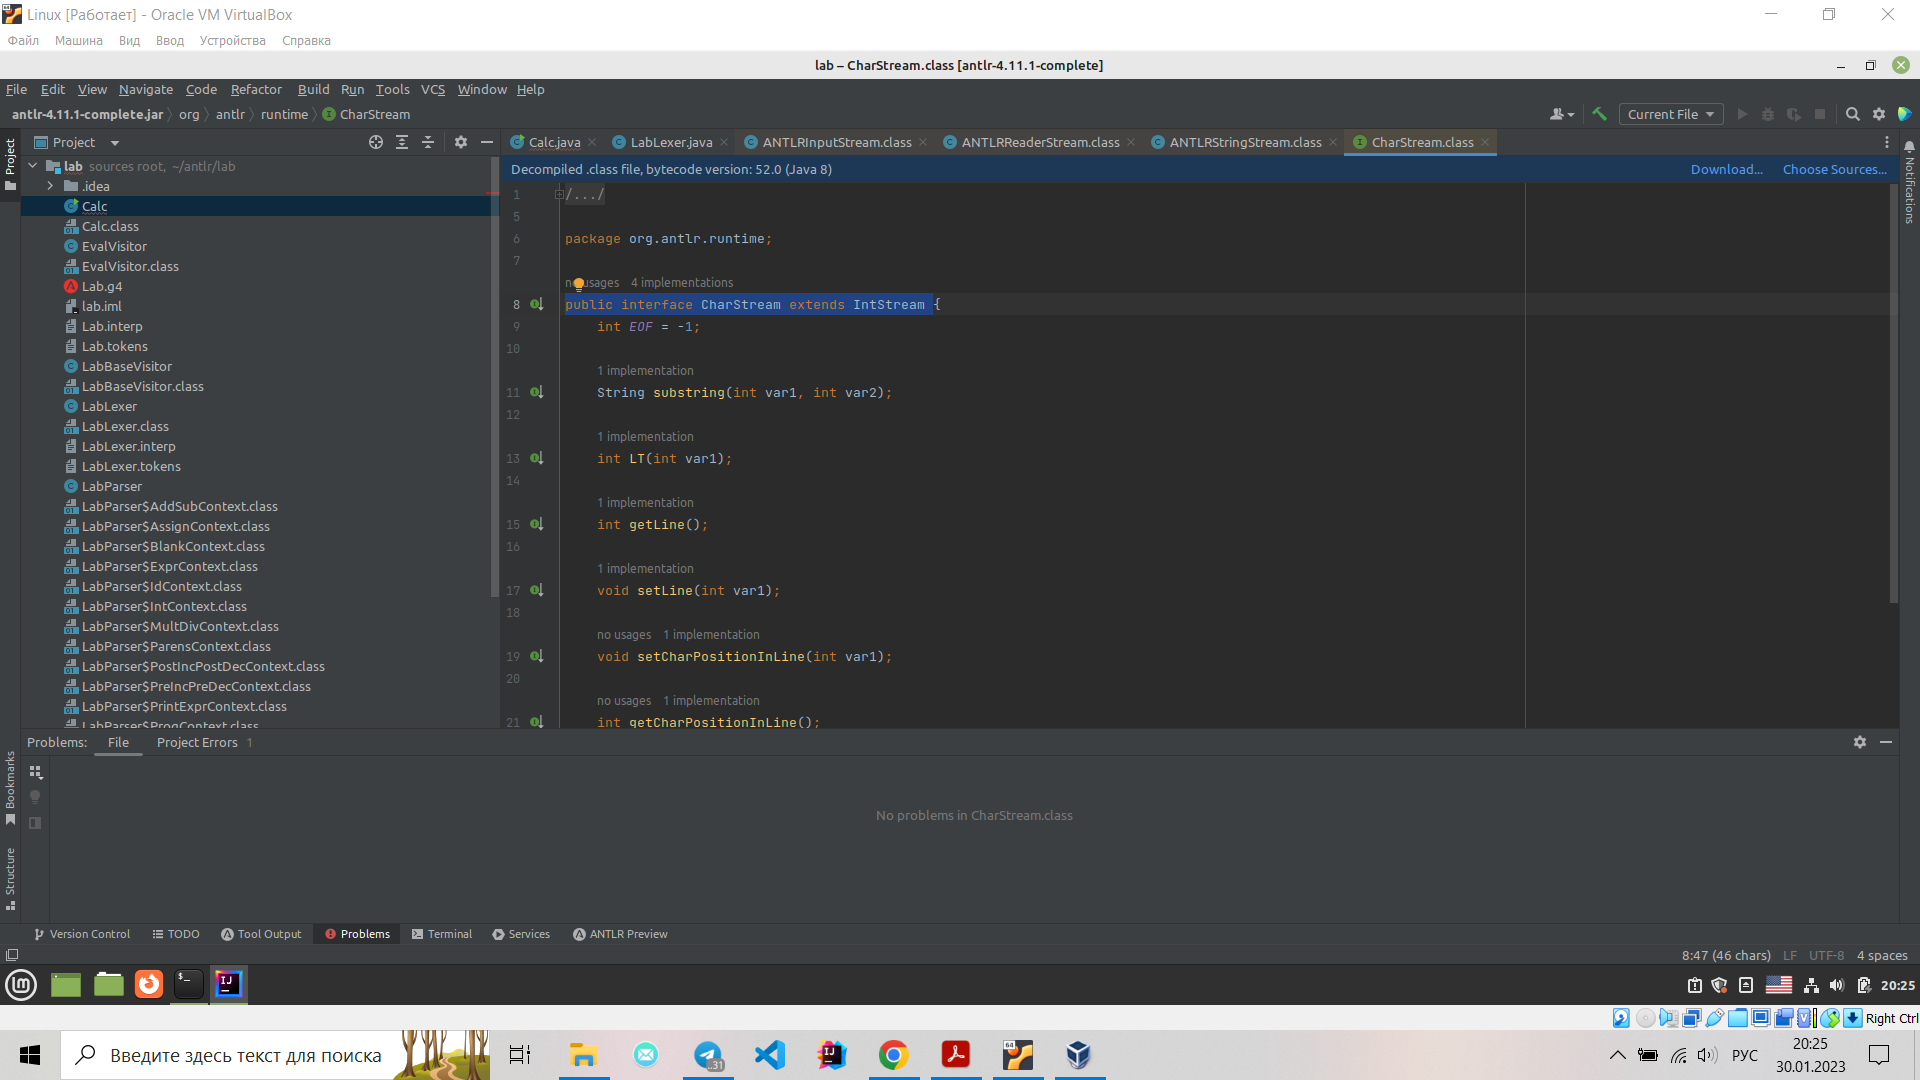Open the ANTLR Preview tool window

click(620, 934)
